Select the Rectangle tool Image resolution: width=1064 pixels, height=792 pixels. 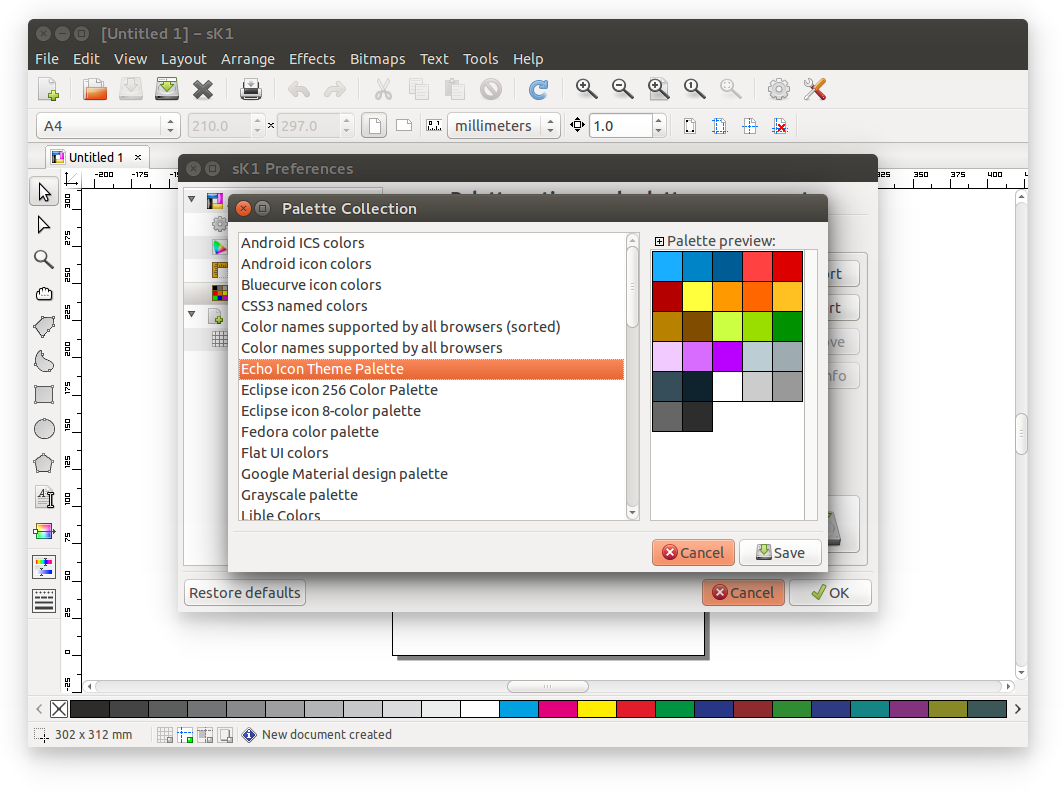pyautogui.click(x=44, y=395)
